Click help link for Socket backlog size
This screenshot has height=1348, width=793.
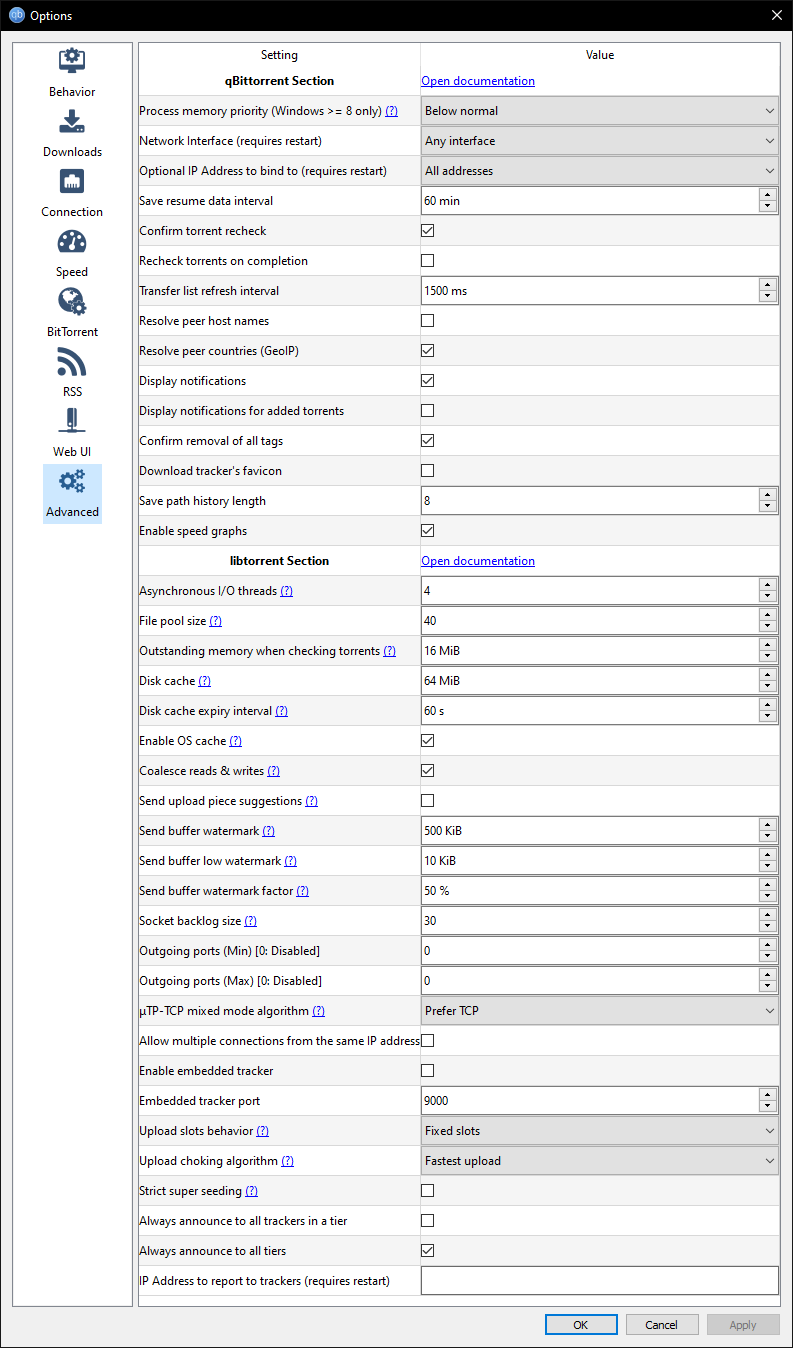[250, 921]
